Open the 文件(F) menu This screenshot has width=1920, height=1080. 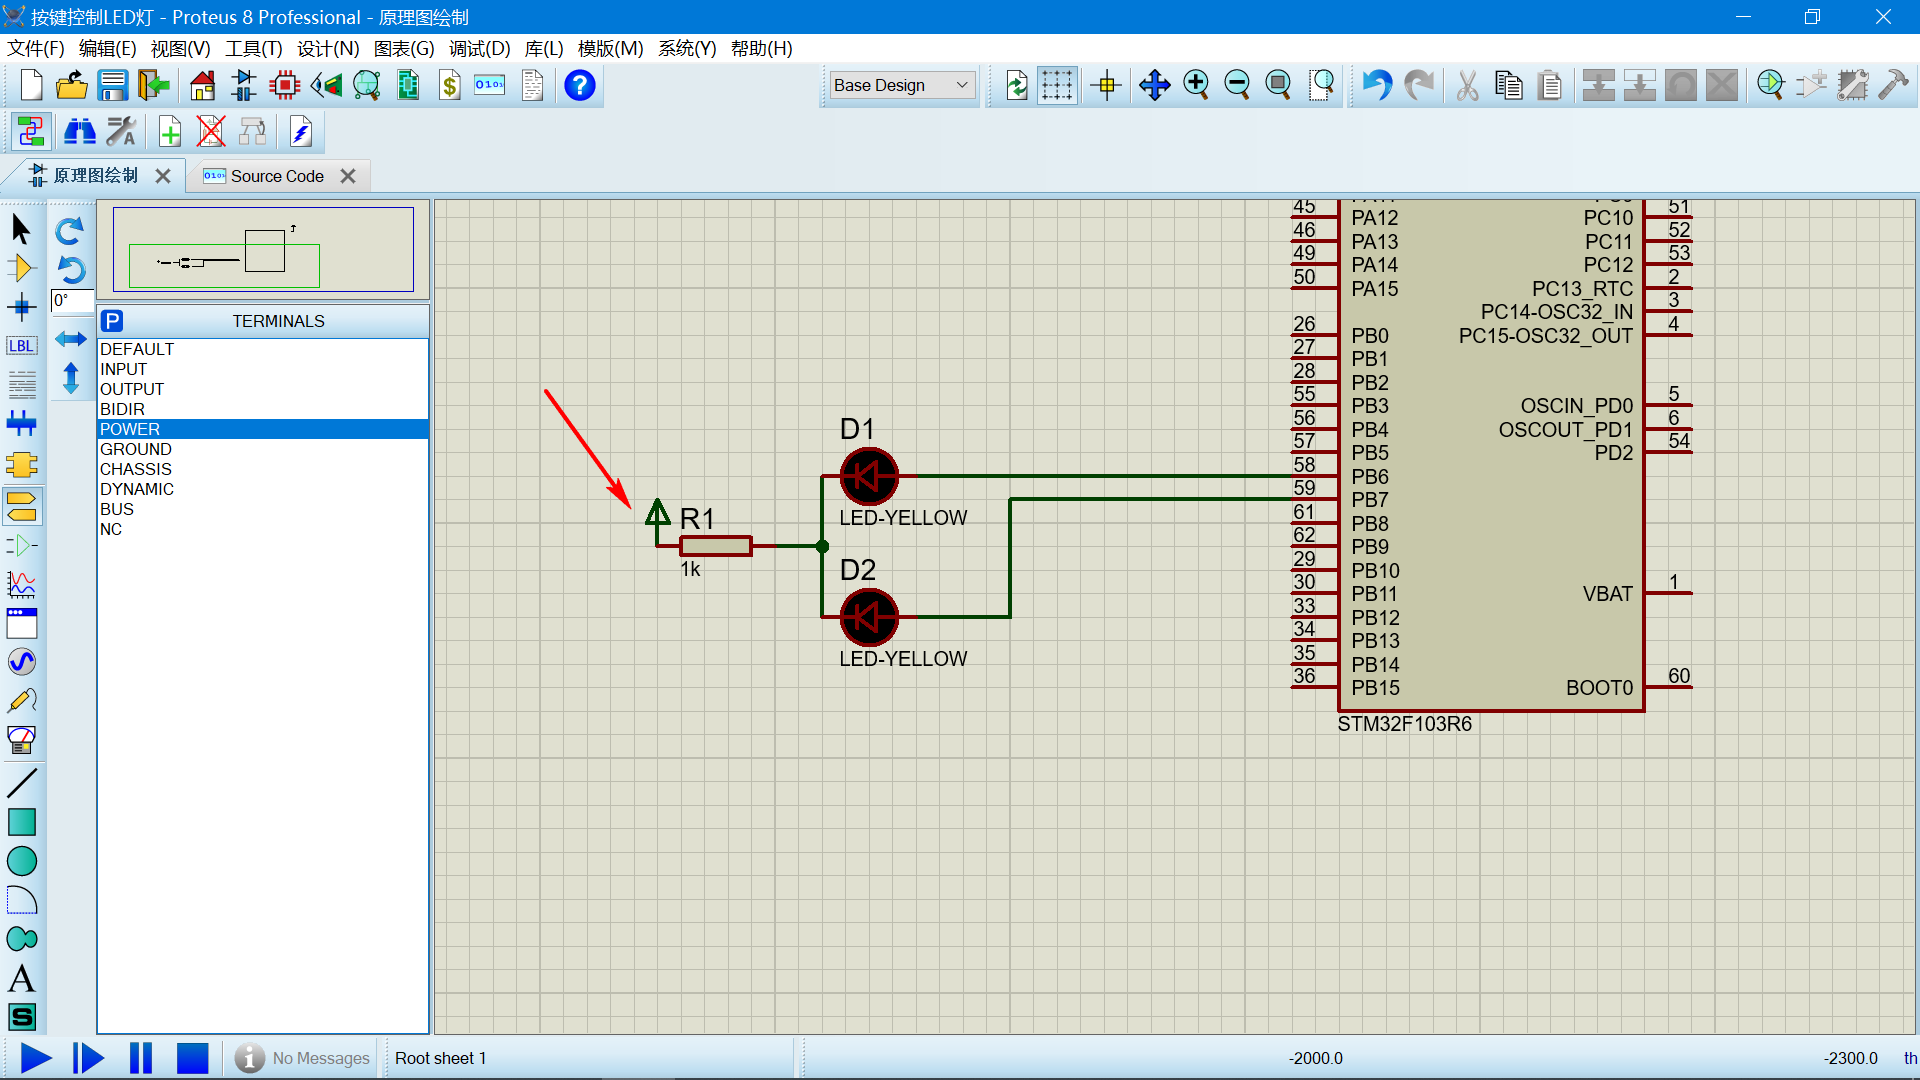coord(36,48)
